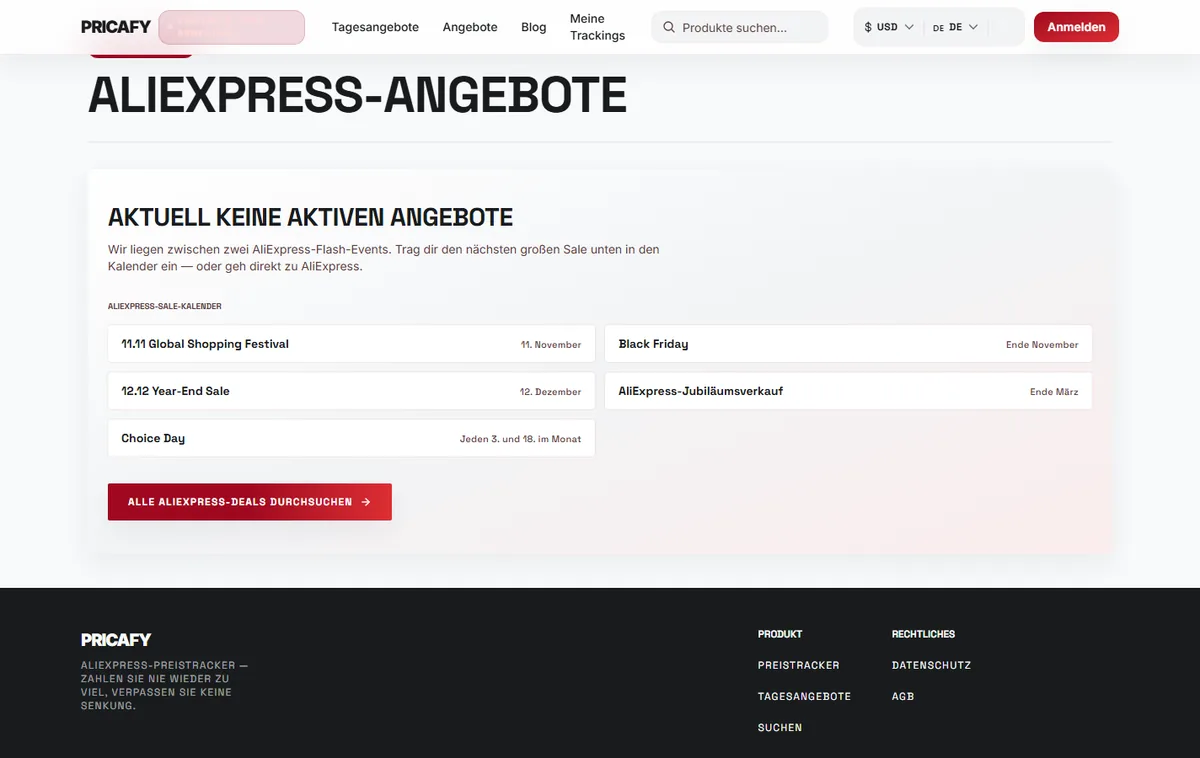Open the Datenschutz privacy link

[x=931, y=665]
